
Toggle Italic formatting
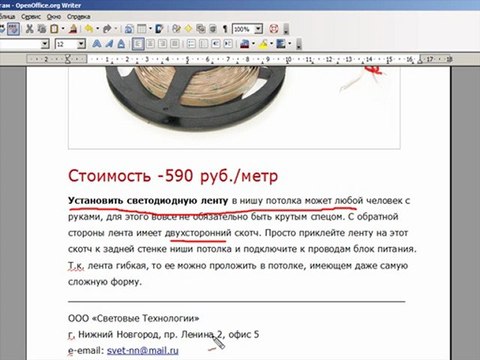(x=109, y=44)
